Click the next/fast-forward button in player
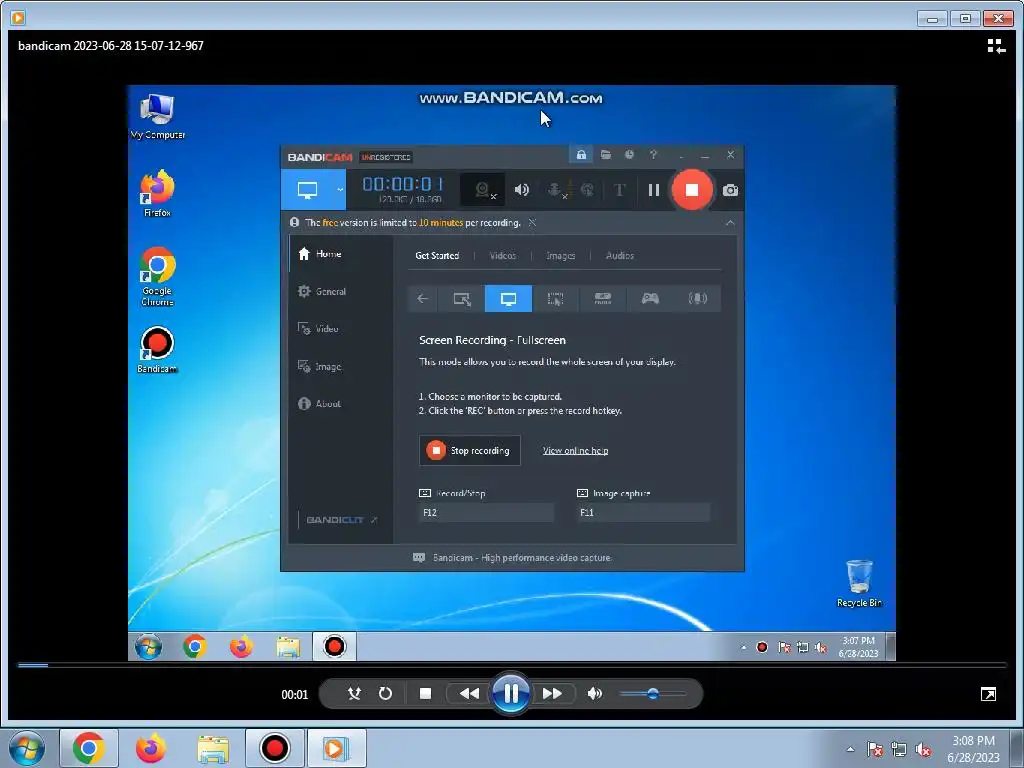1024x768 pixels. tap(552, 694)
